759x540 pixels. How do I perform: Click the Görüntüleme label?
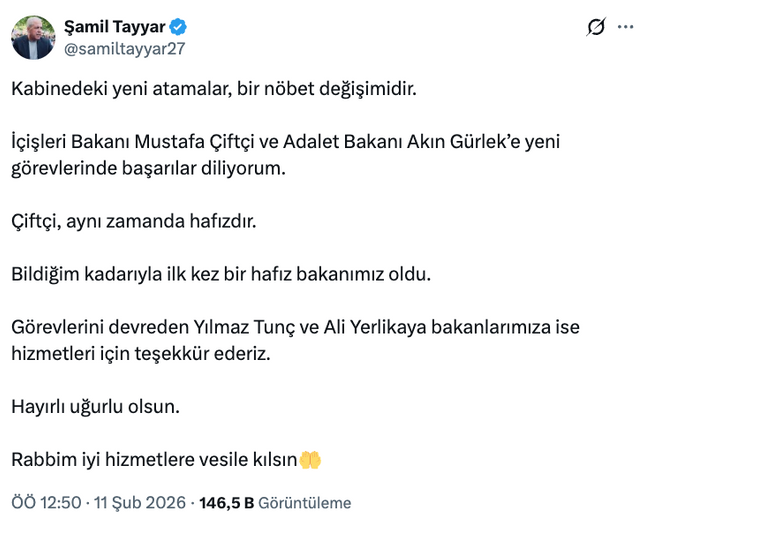click(305, 503)
